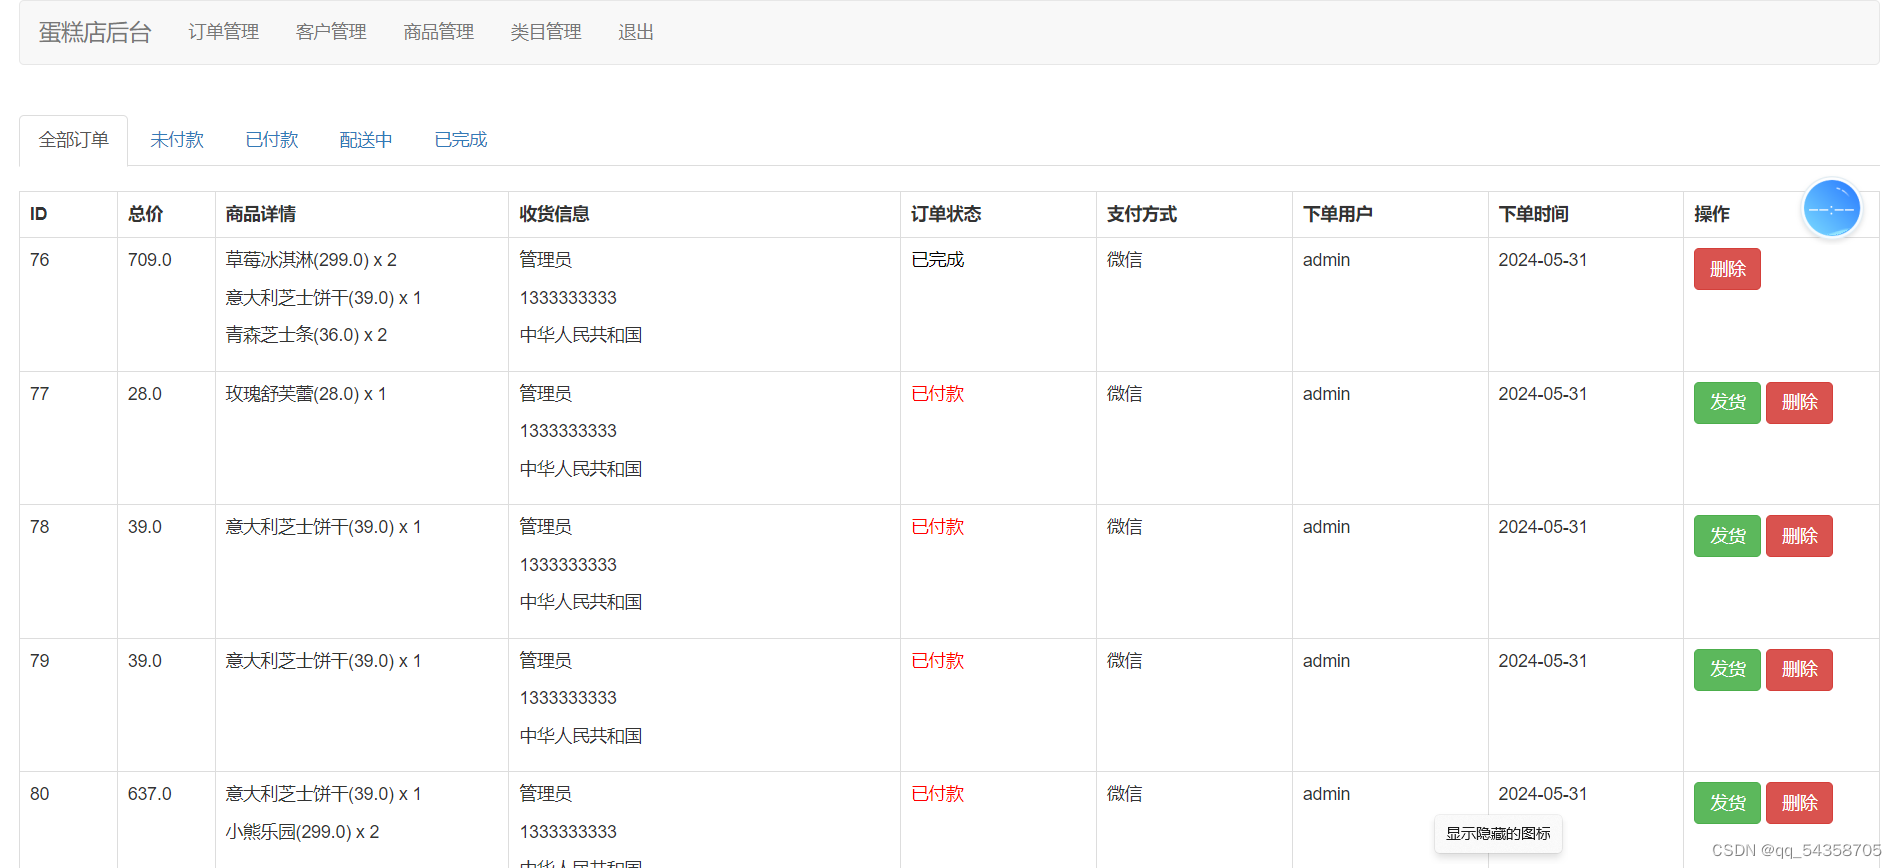Select total price 28.0

click(x=145, y=394)
